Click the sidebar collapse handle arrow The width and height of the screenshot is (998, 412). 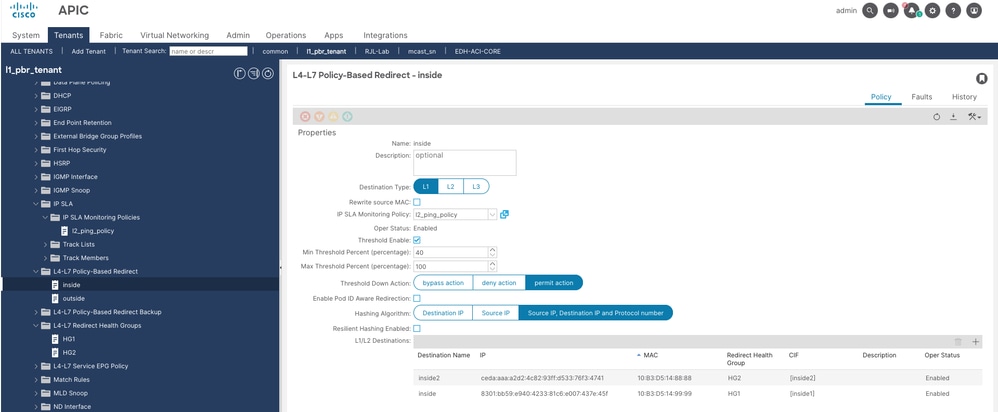281,268
